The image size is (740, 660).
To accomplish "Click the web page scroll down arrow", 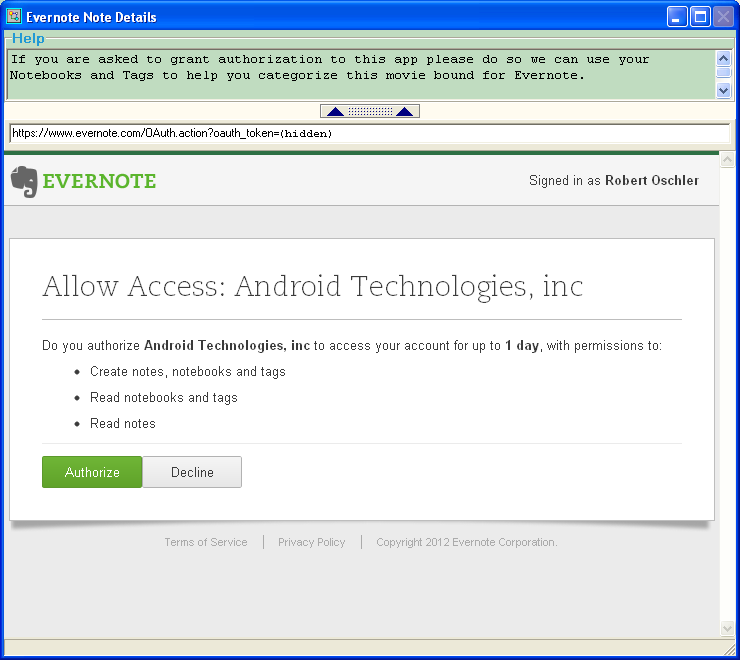I will pyautogui.click(x=727, y=628).
